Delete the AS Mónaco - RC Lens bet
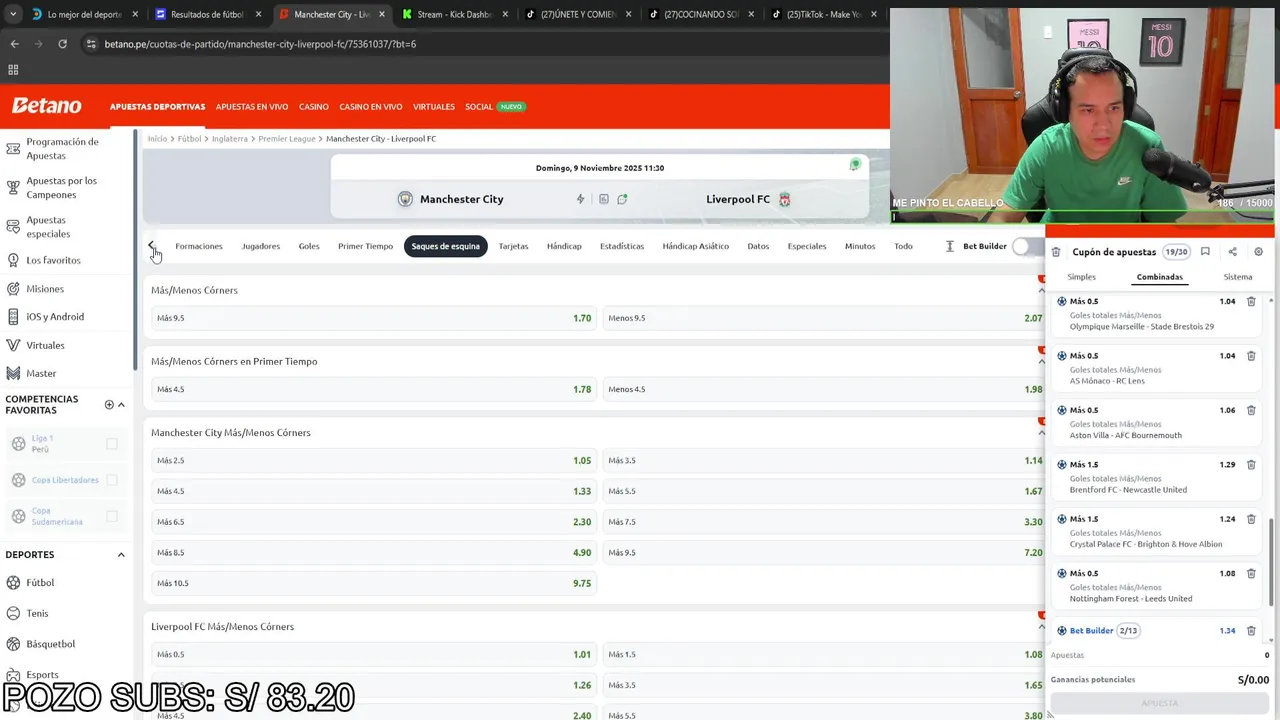Viewport: 1280px width, 720px height. 1250,356
